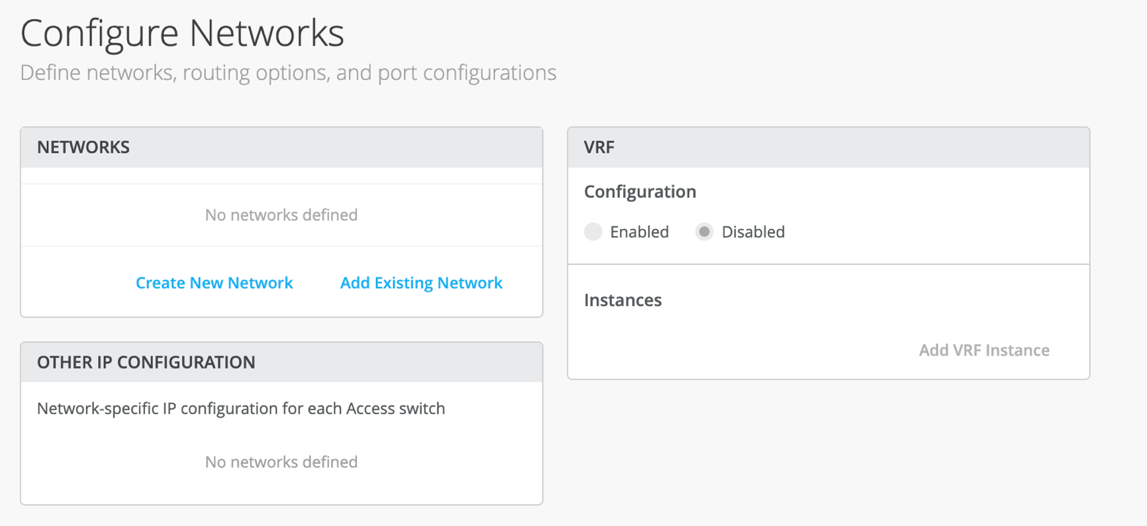
Task: Click the Configure Networks page title
Action: 182,33
